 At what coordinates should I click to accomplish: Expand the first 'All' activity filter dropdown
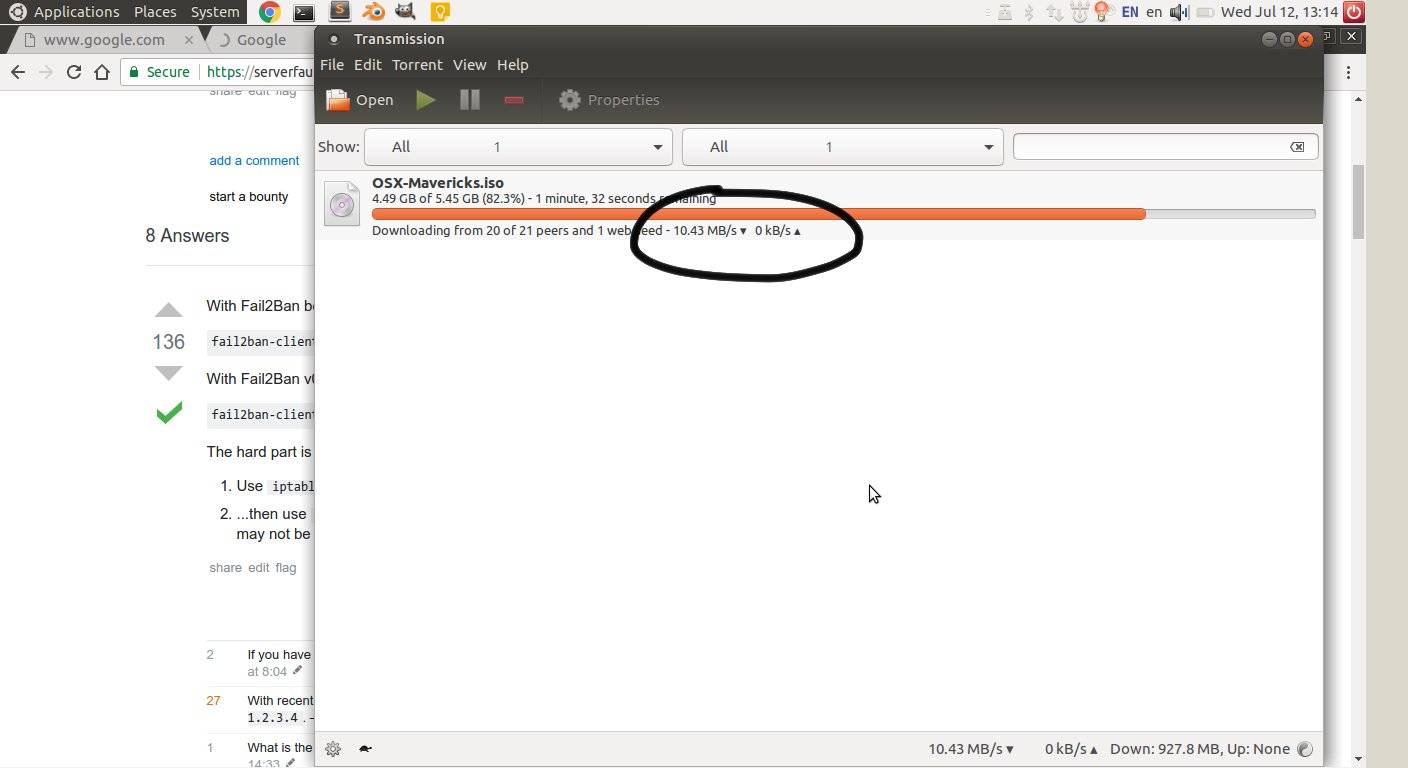[517, 147]
